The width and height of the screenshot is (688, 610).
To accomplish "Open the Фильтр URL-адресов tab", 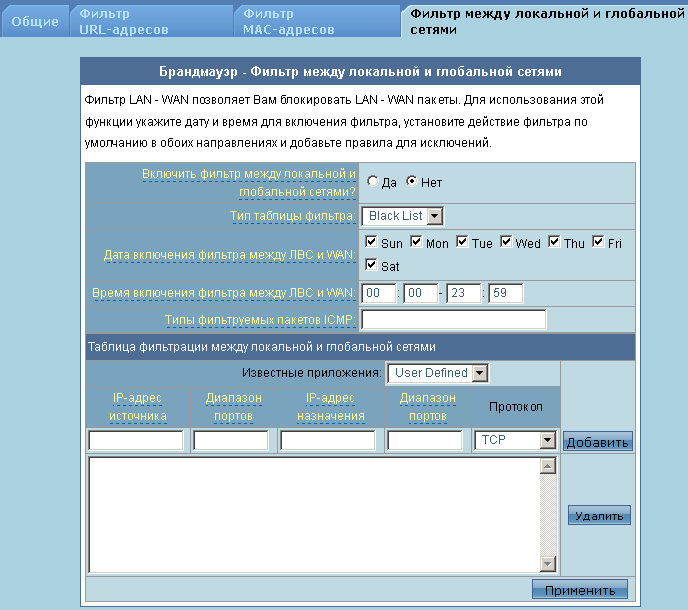I will pos(151,22).
